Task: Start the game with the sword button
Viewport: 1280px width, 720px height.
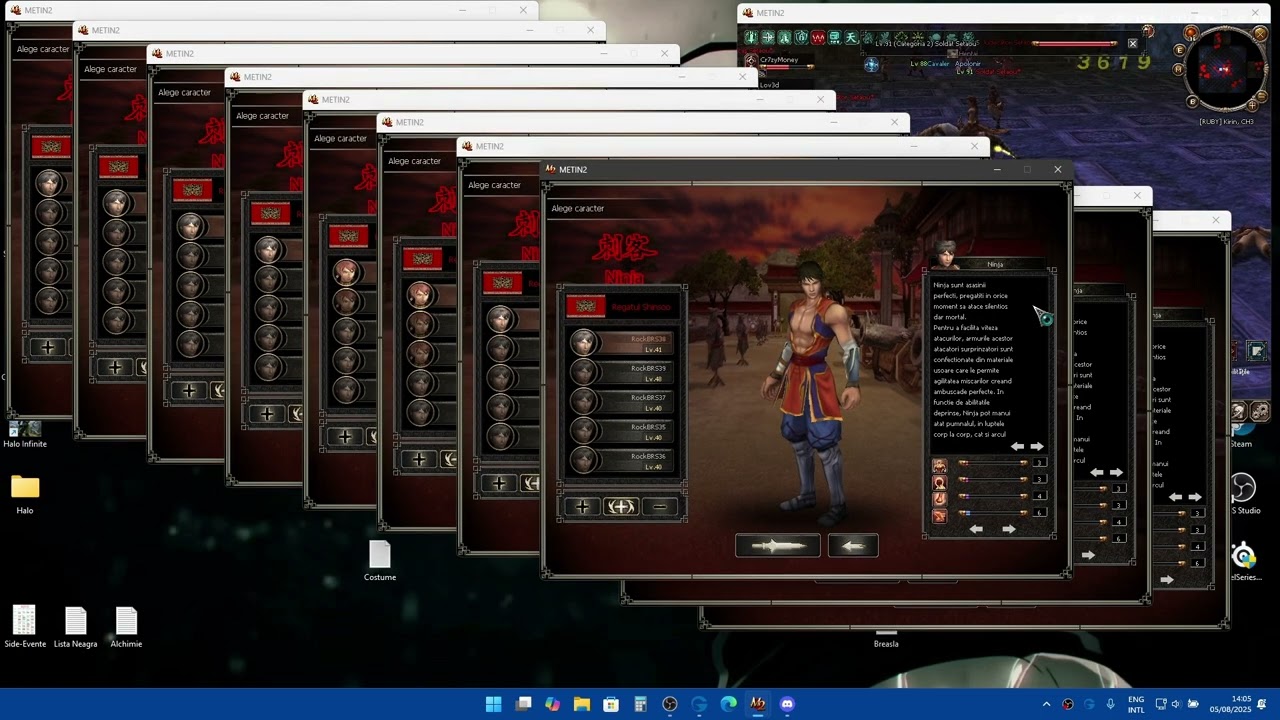Action: 777,545
